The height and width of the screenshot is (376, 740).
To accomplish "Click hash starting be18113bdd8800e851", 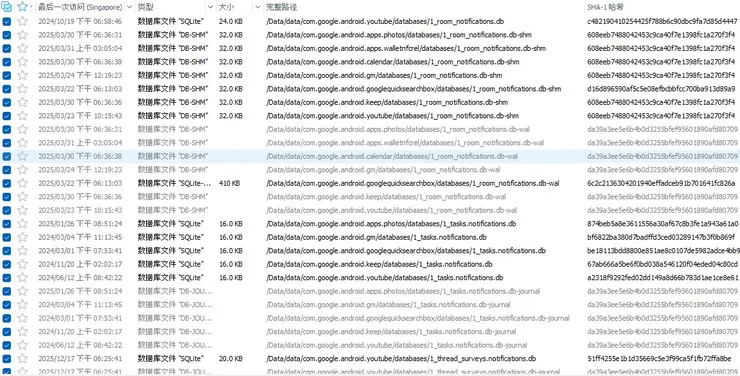I will pyautogui.click(x=664, y=251).
